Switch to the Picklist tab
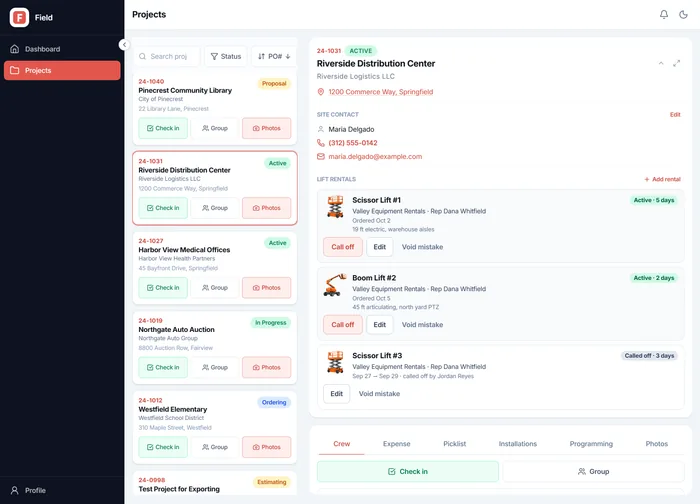Image resolution: width=700 pixels, height=504 pixels. (x=454, y=444)
